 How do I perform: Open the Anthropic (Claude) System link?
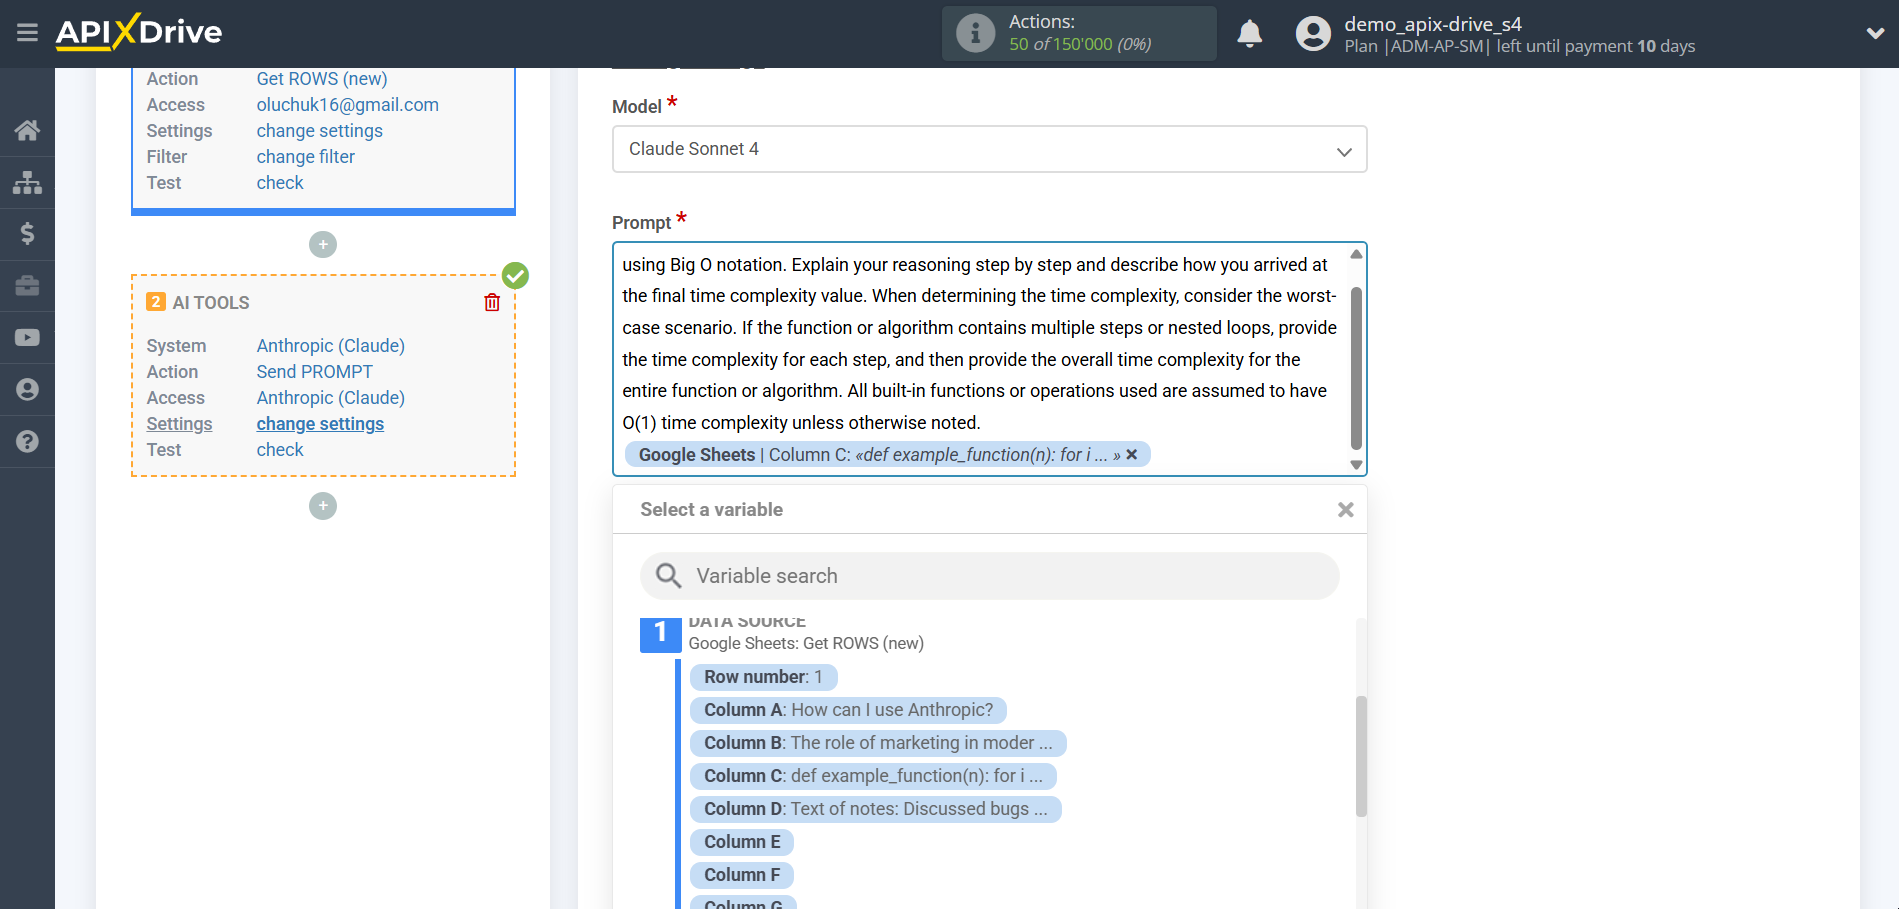[x=330, y=346]
